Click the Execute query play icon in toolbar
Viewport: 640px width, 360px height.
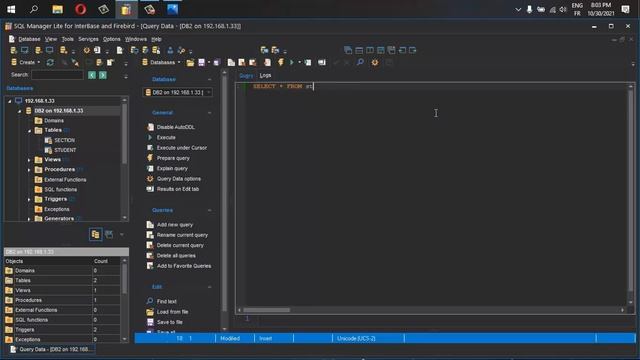pos(292,62)
